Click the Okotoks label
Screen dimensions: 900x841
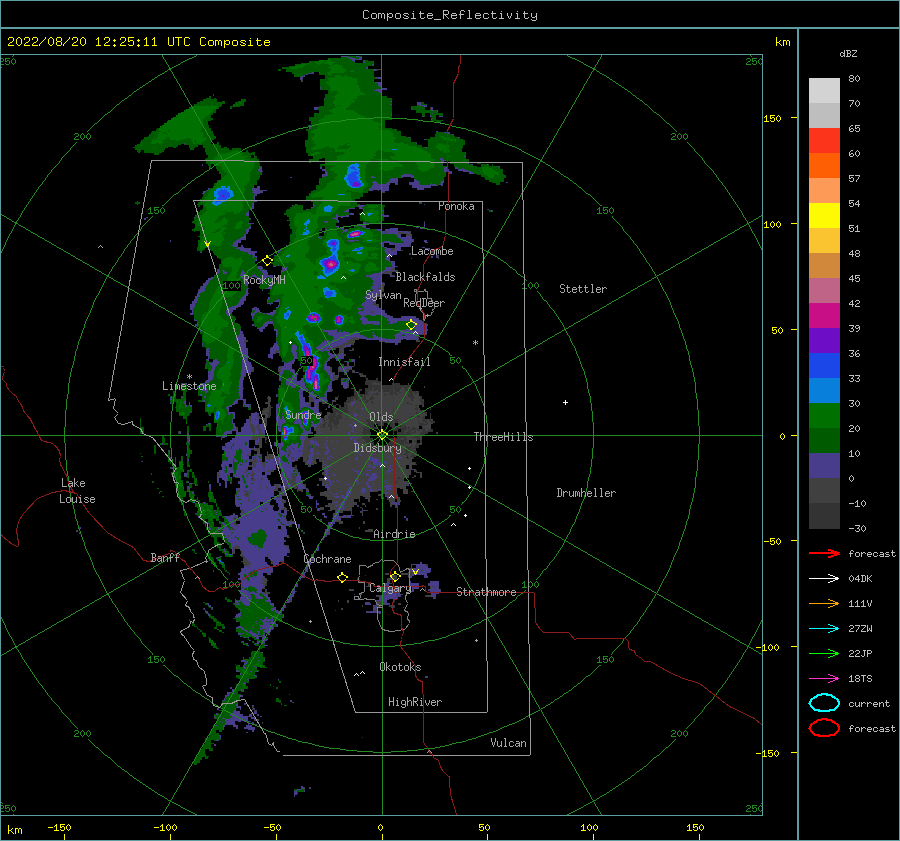coord(400,666)
